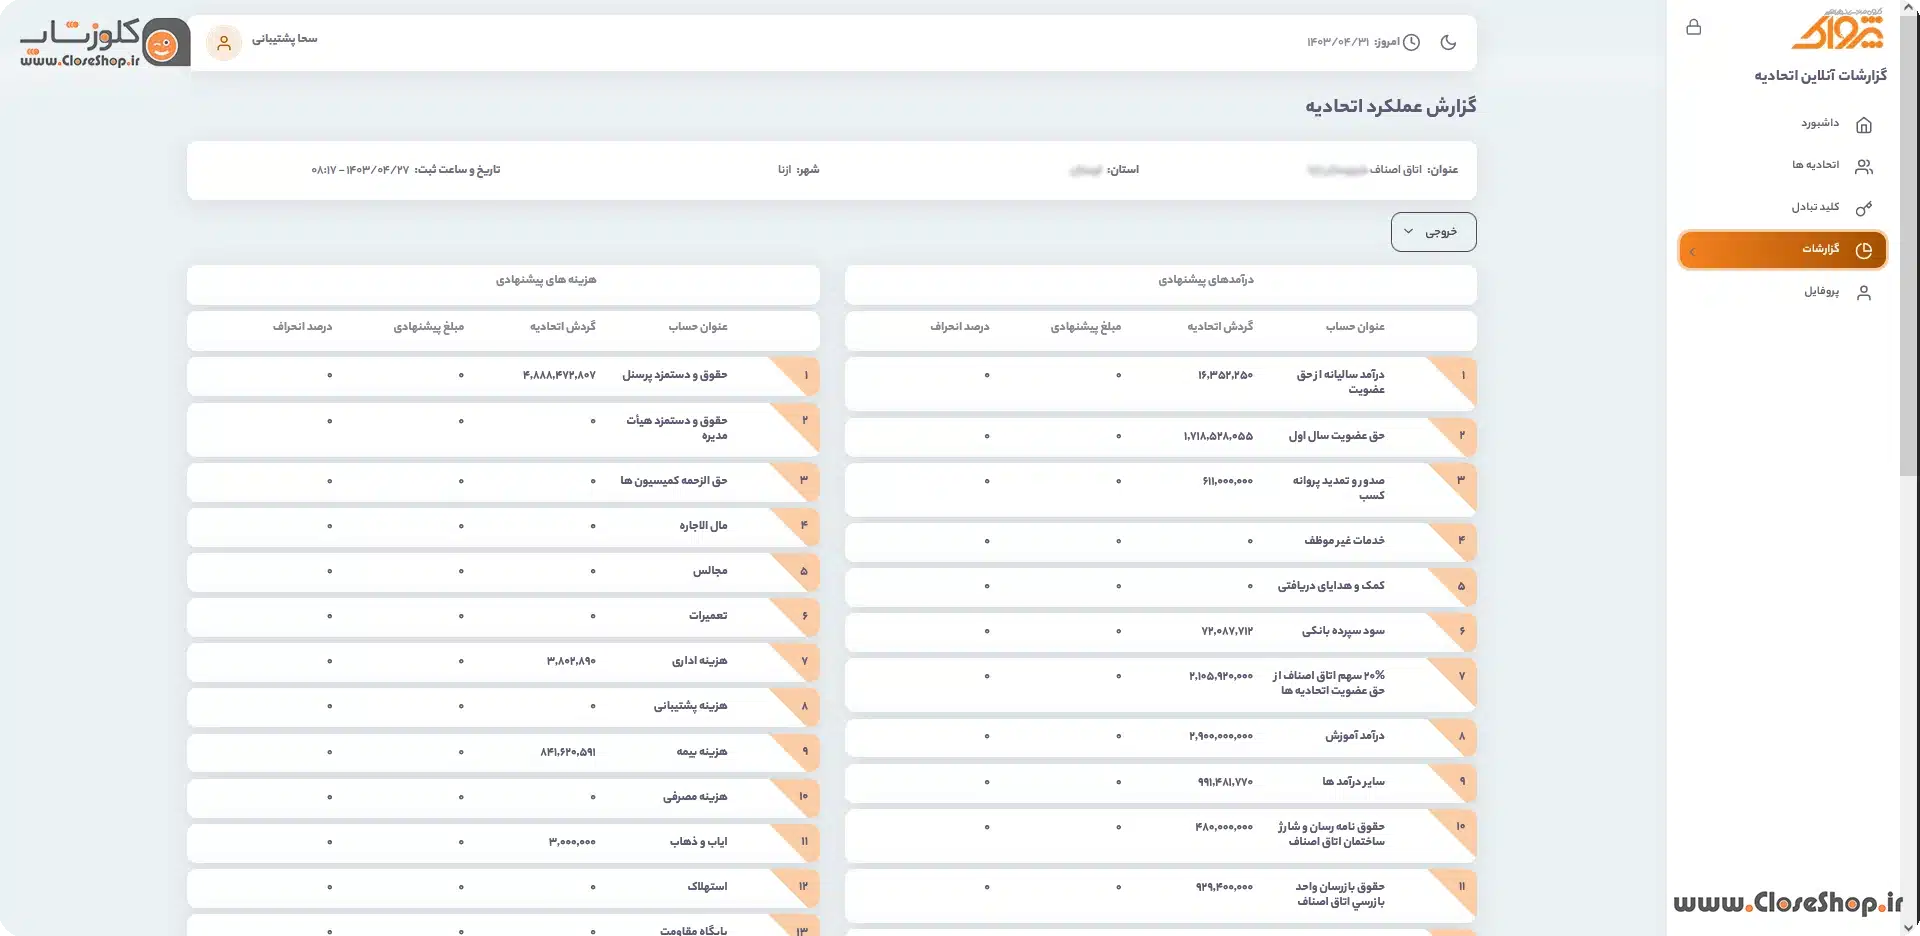Click the درآمد آموزش income row
The image size is (1920, 936).
1160,737
